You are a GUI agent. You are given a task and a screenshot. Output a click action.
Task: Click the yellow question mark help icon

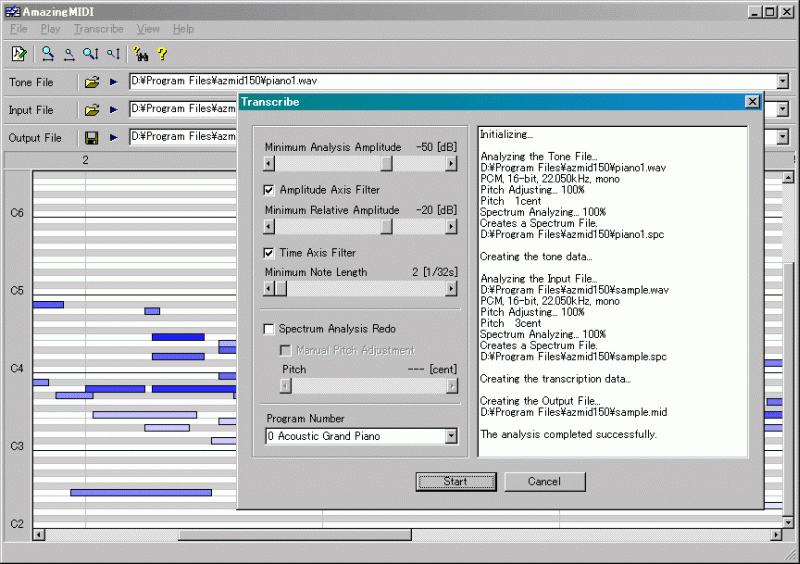coord(162,54)
